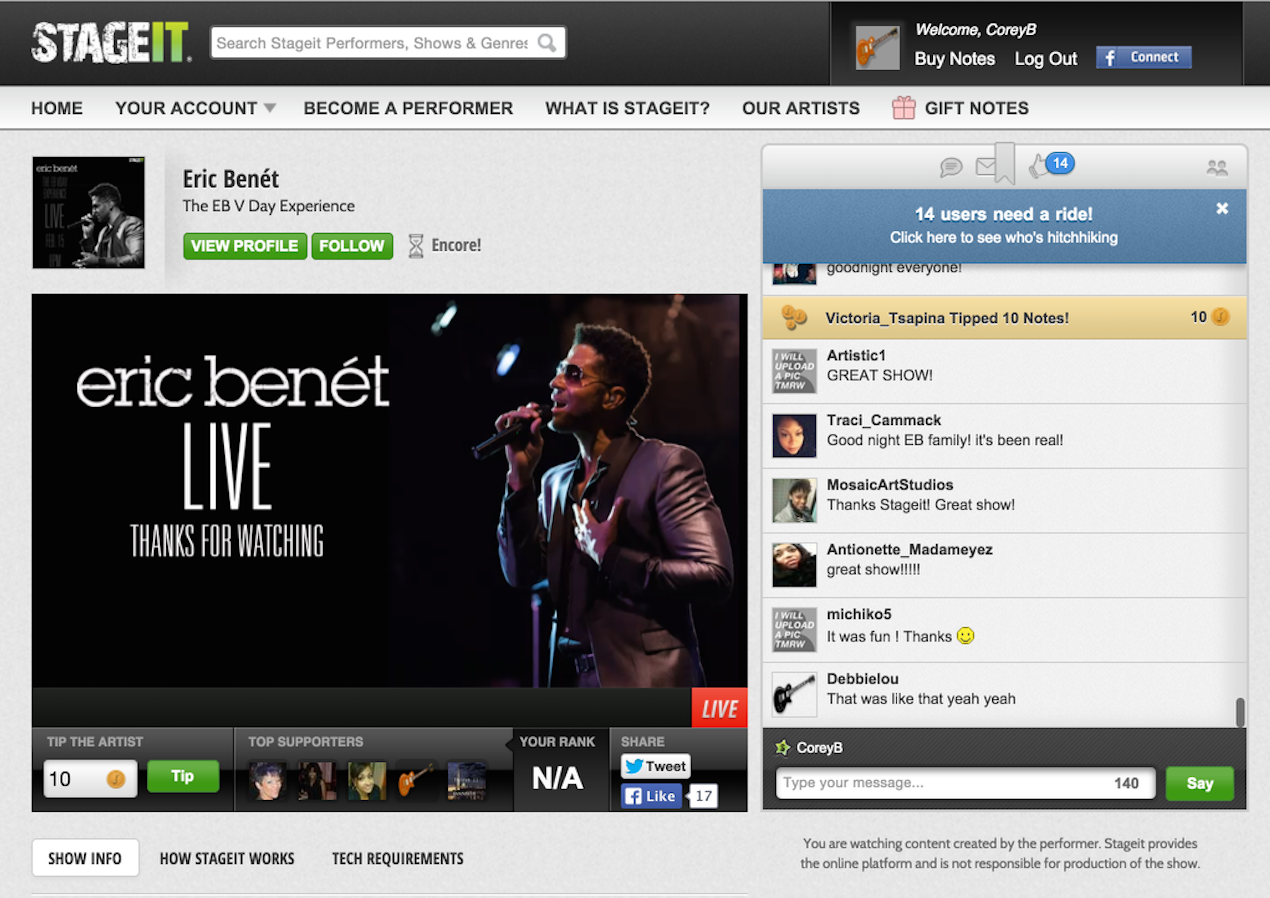The width and height of the screenshot is (1270, 898).
Task: Open the guitar avatar in Top Supporters
Action: tap(417, 781)
